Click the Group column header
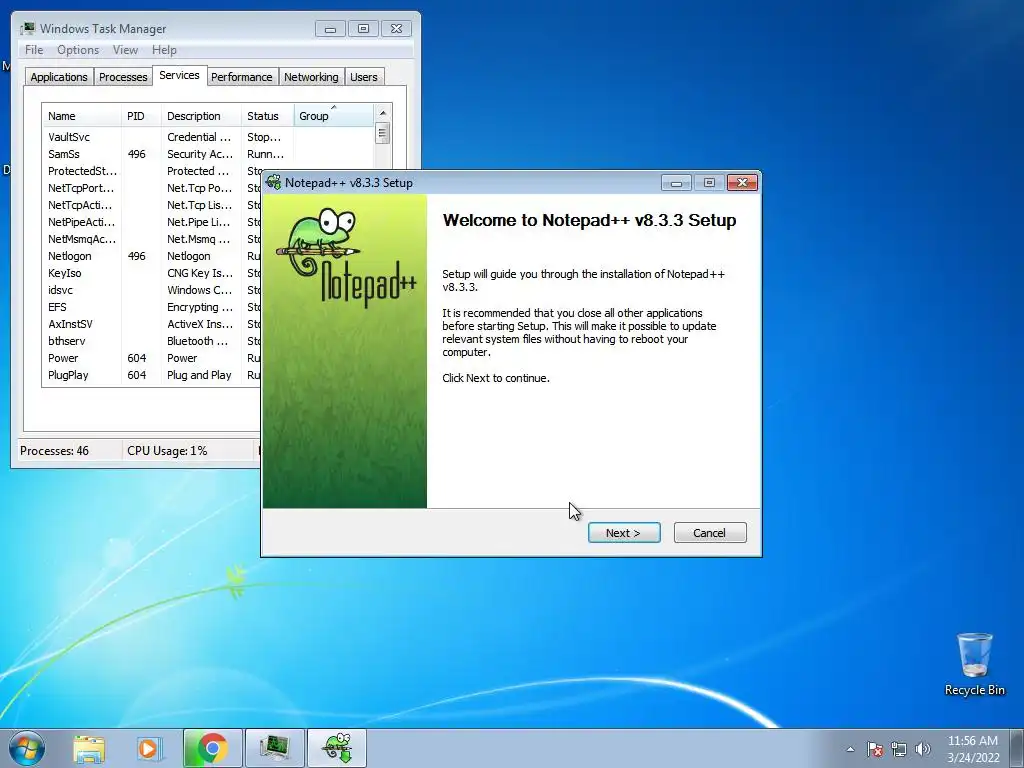 click(x=334, y=116)
